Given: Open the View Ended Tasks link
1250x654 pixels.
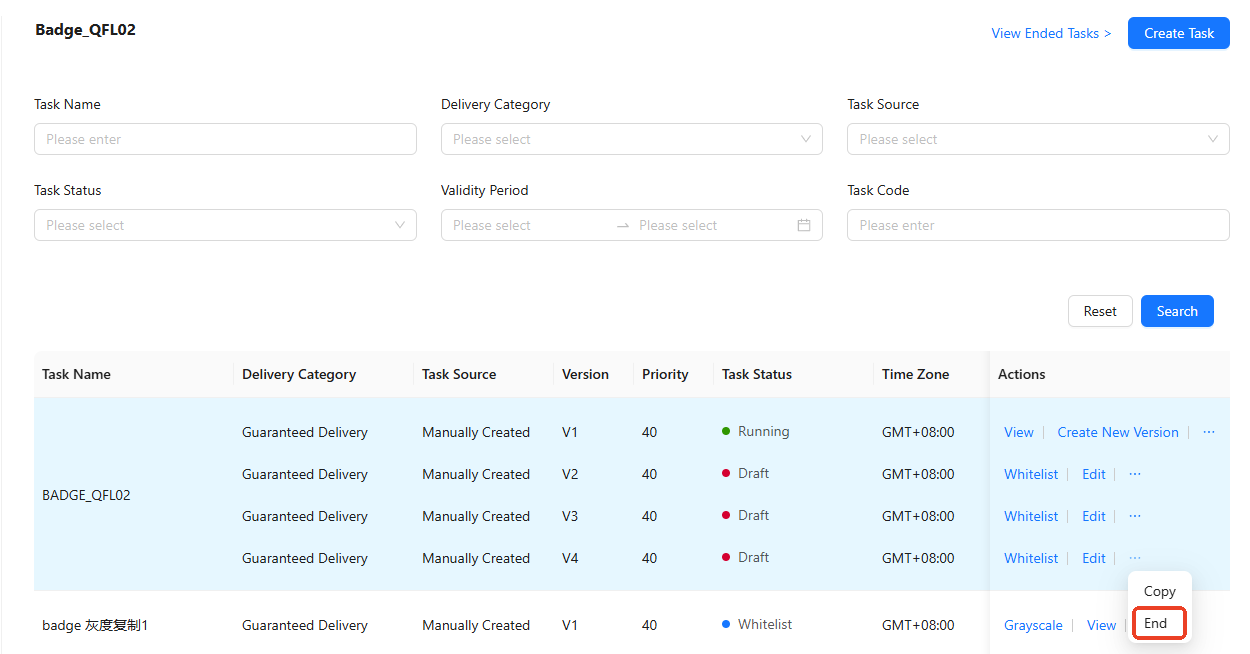Looking at the screenshot, I should coord(1051,33).
